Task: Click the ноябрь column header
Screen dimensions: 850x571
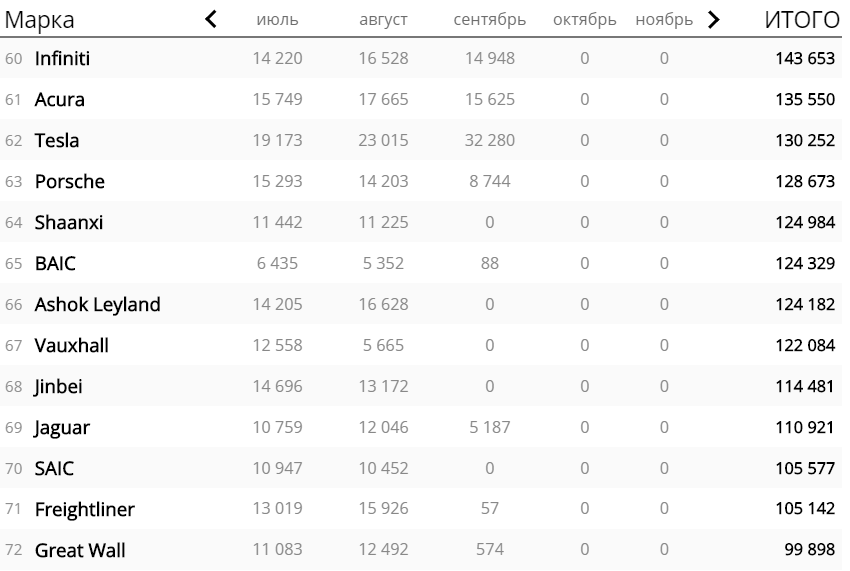Action: pos(664,20)
